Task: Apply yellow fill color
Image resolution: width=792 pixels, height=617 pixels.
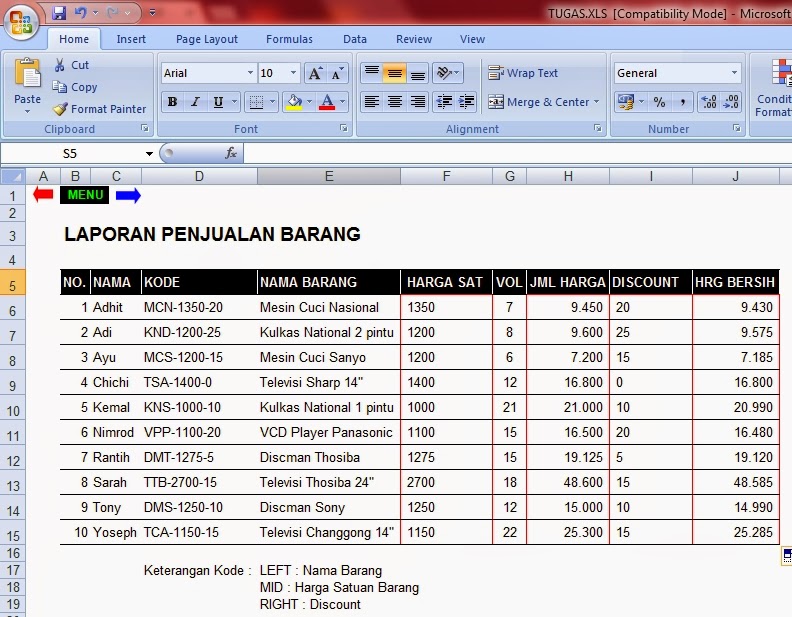Action: [294, 102]
